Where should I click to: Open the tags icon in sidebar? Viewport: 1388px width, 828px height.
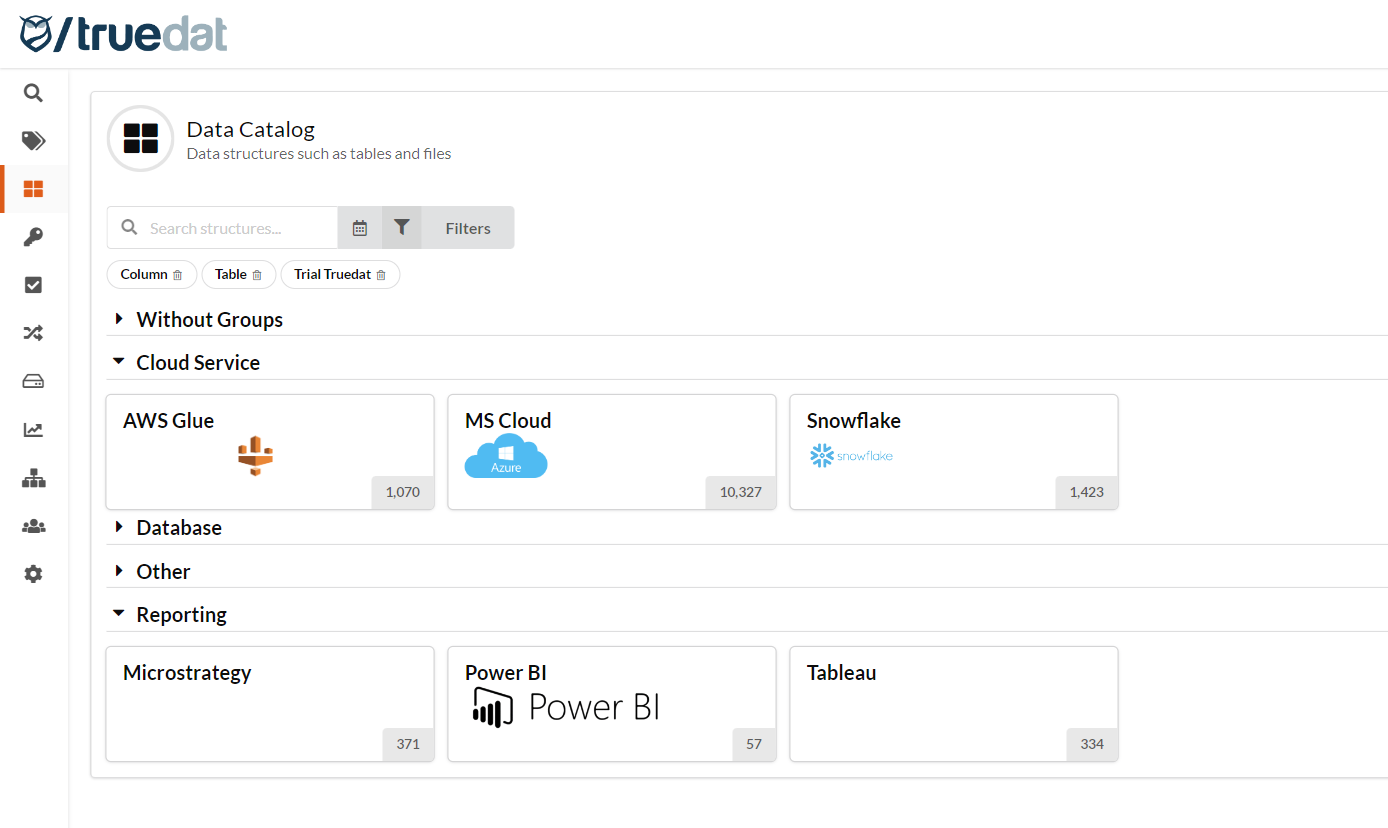tap(33, 141)
